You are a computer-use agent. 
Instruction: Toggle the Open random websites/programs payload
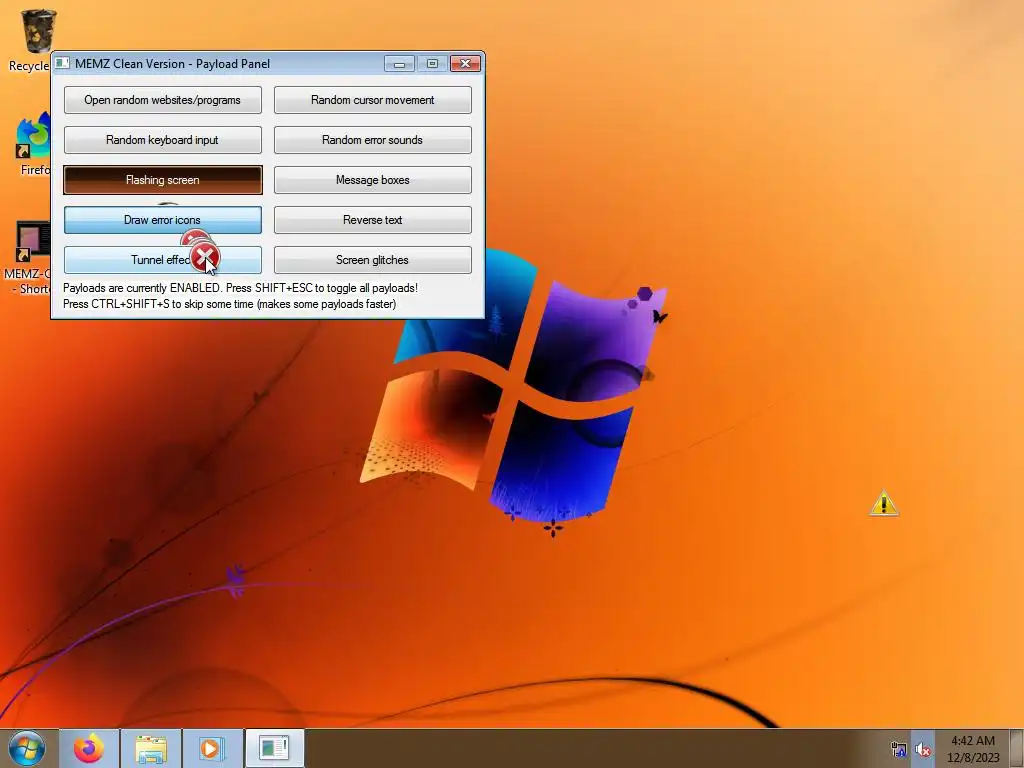click(163, 100)
